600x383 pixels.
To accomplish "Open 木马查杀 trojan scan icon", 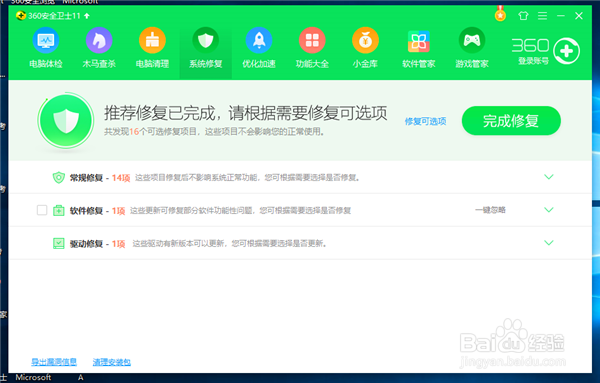I will (99, 40).
